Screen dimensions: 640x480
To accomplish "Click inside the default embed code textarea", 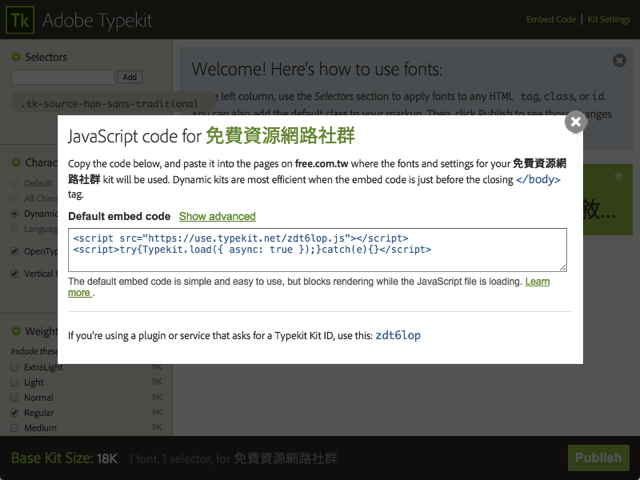I will point(317,250).
